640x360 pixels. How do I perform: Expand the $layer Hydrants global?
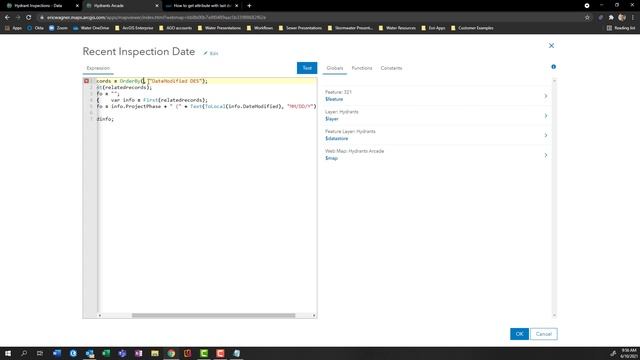coord(546,116)
